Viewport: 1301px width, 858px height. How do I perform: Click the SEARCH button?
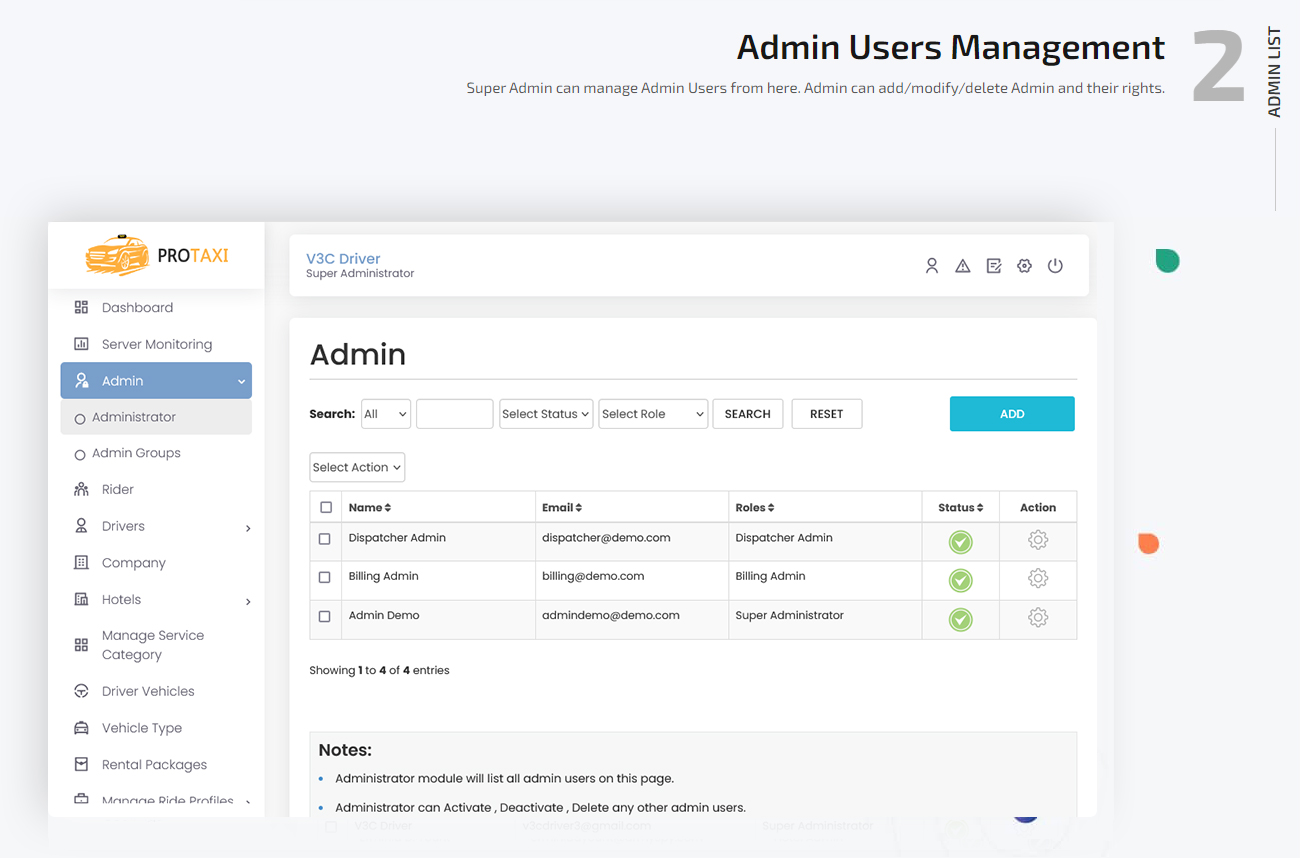point(747,414)
